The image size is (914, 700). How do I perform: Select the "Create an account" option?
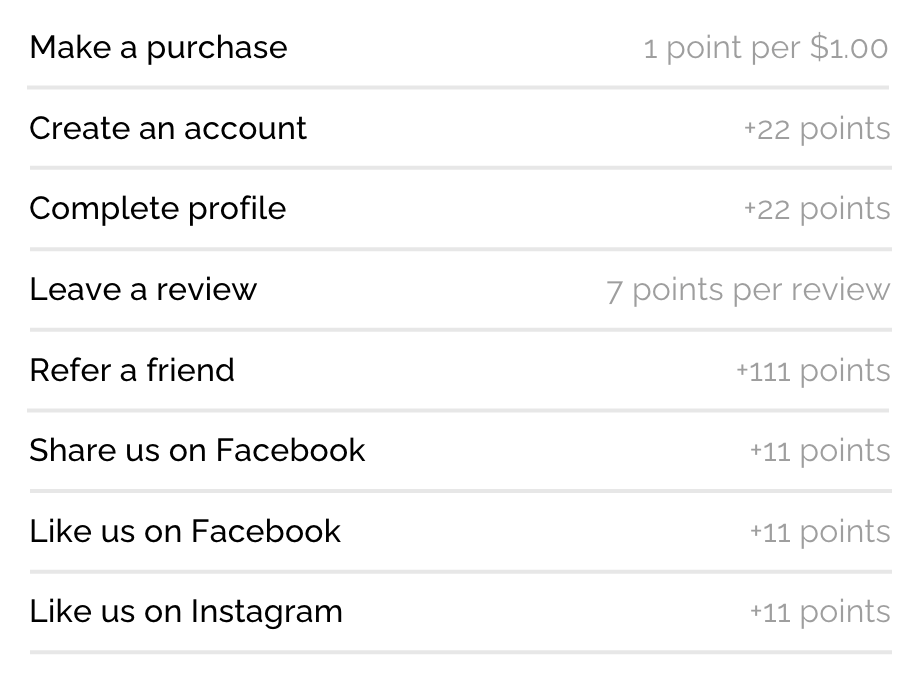pos(168,128)
